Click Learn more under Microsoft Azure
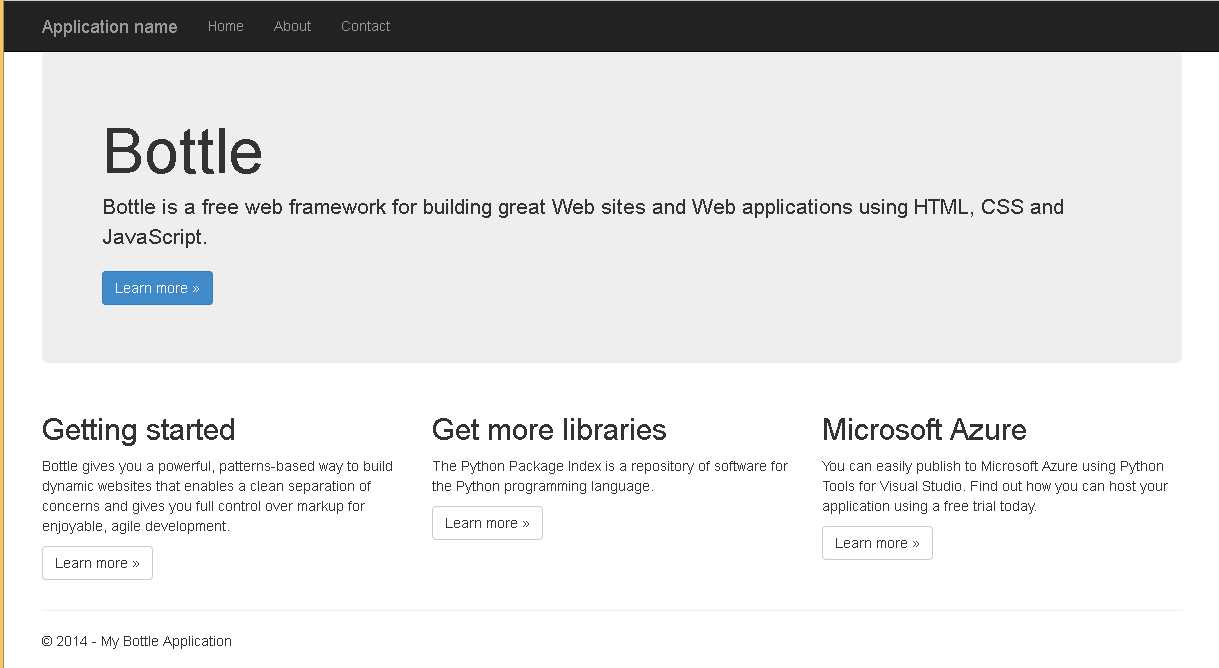This screenshot has width=1219, height=668. 877,543
